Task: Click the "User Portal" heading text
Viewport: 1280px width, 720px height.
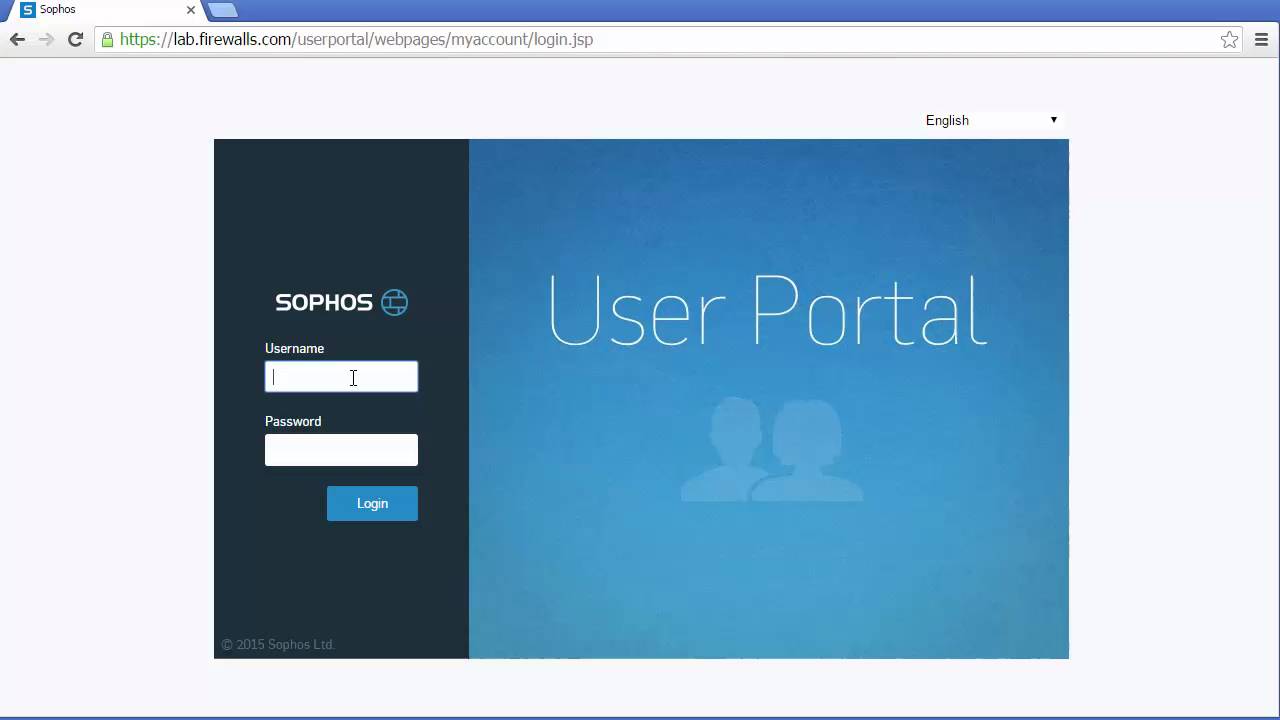Action: (x=768, y=310)
